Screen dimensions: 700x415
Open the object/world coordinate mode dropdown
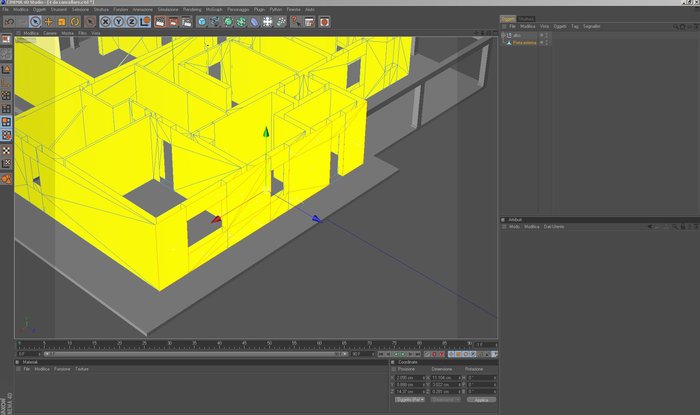click(410, 399)
